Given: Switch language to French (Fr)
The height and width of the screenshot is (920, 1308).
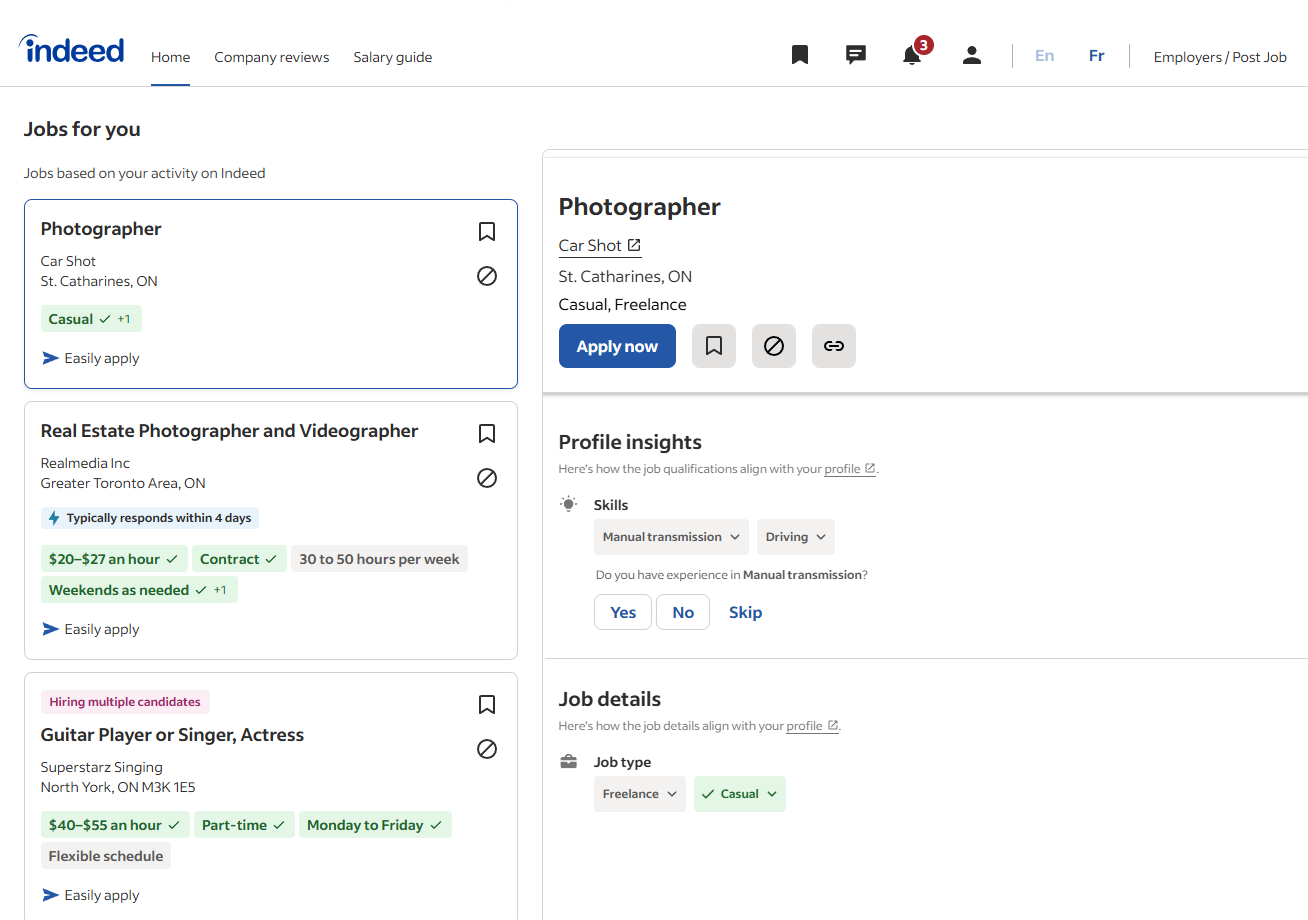Looking at the screenshot, I should 1096,56.
